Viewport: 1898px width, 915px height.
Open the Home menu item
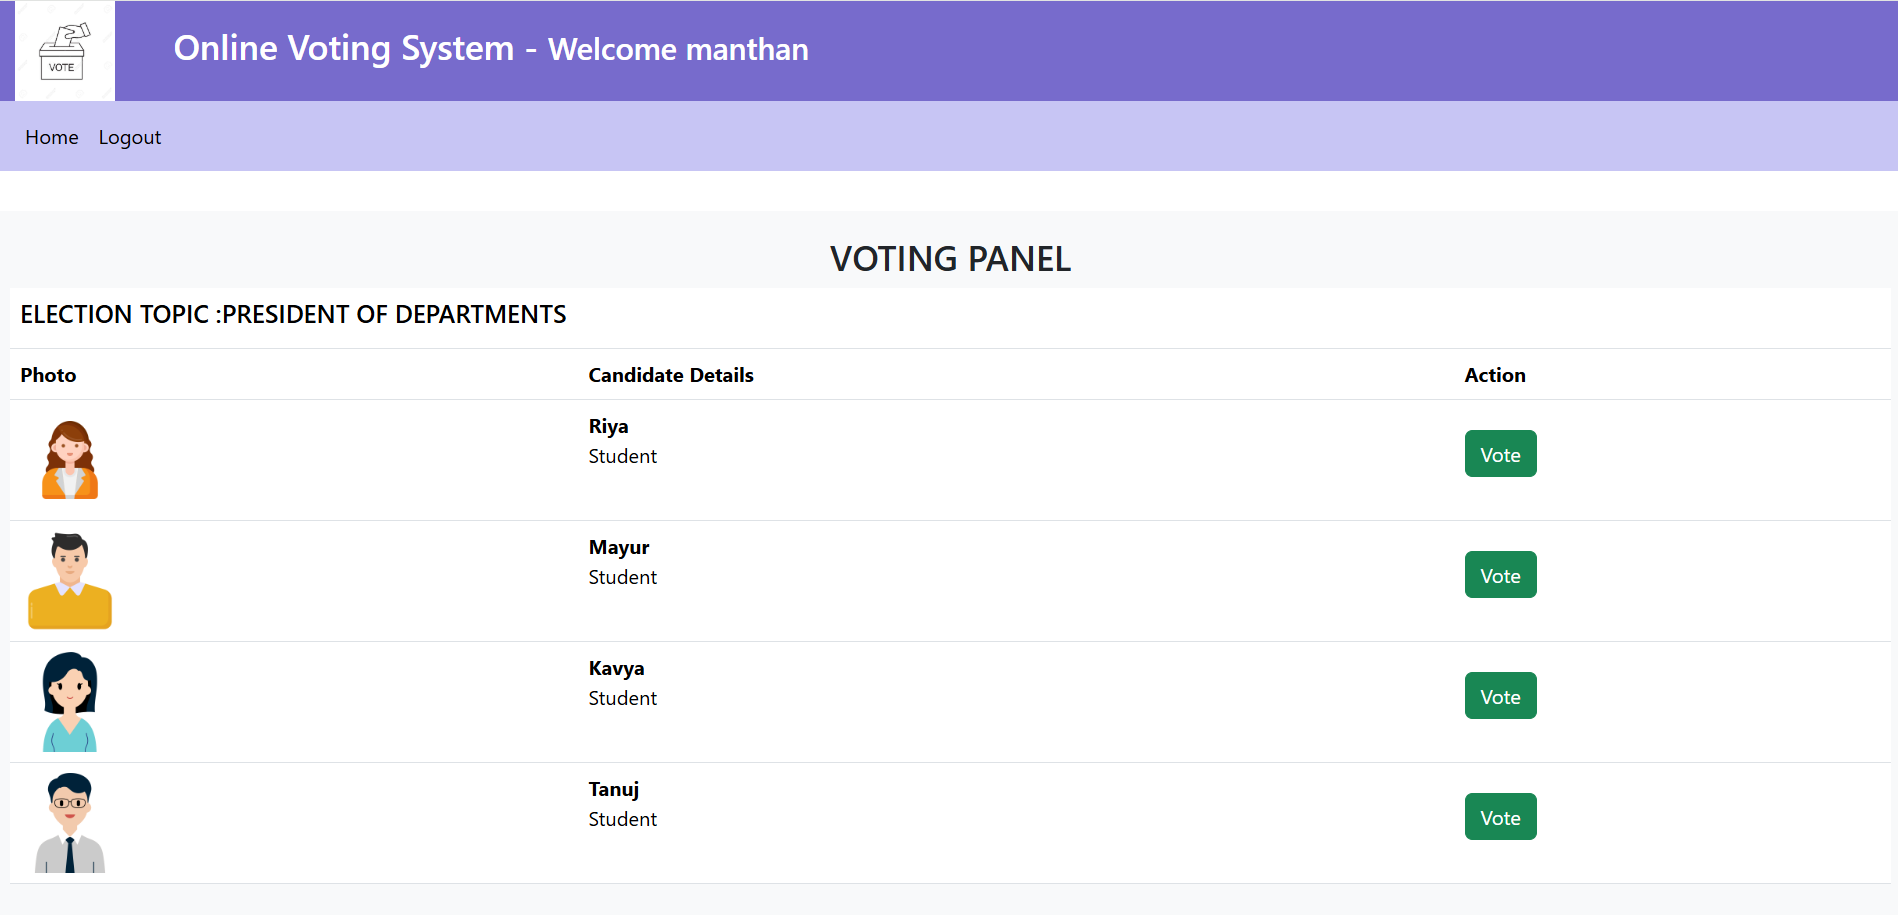[x=52, y=138]
